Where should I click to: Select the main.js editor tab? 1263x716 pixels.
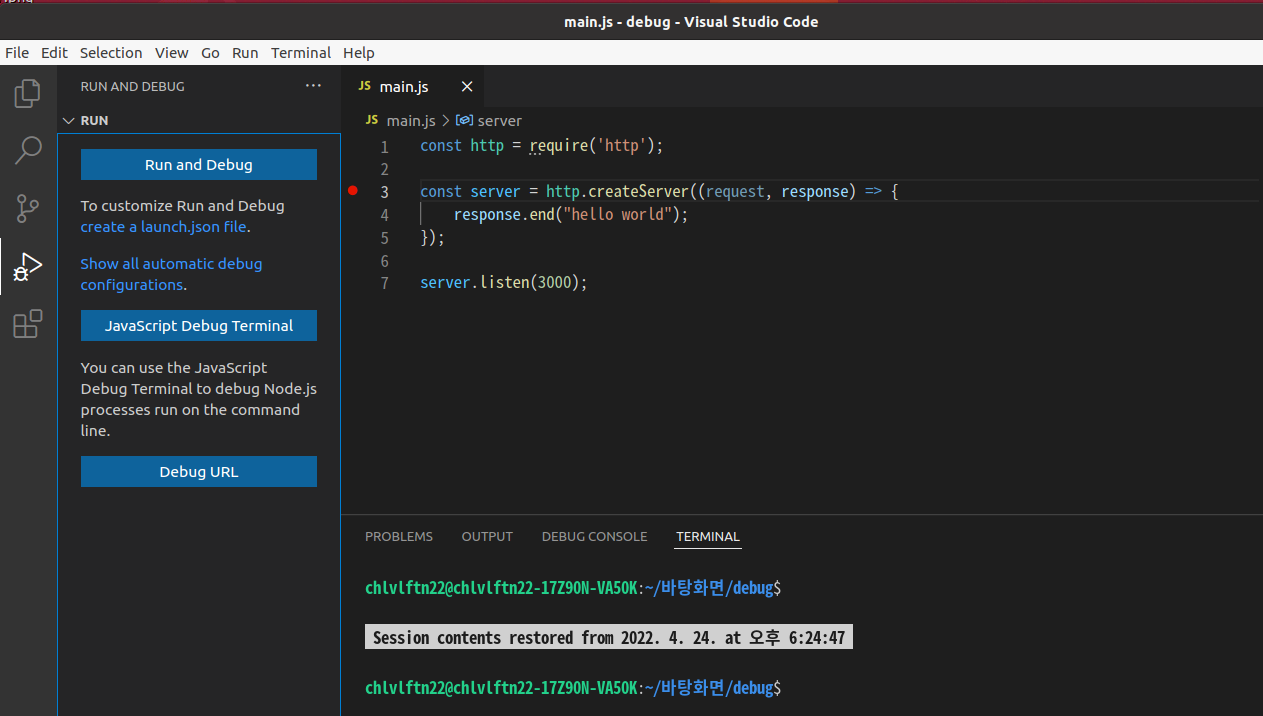coord(414,87)
